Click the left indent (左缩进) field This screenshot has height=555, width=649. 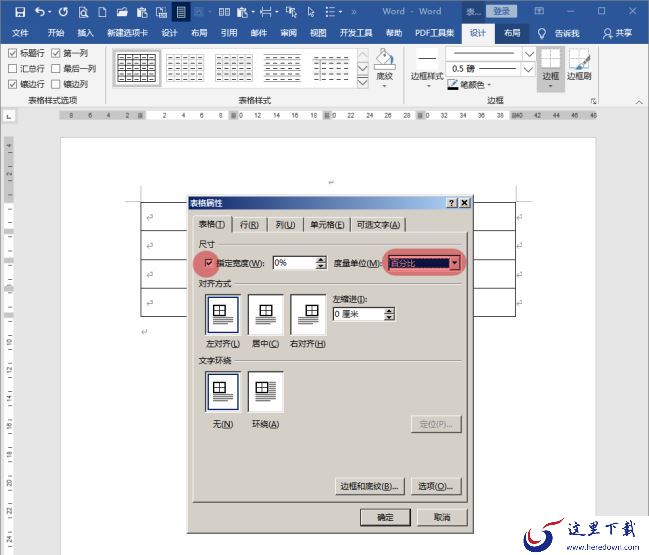pos(358,314)
